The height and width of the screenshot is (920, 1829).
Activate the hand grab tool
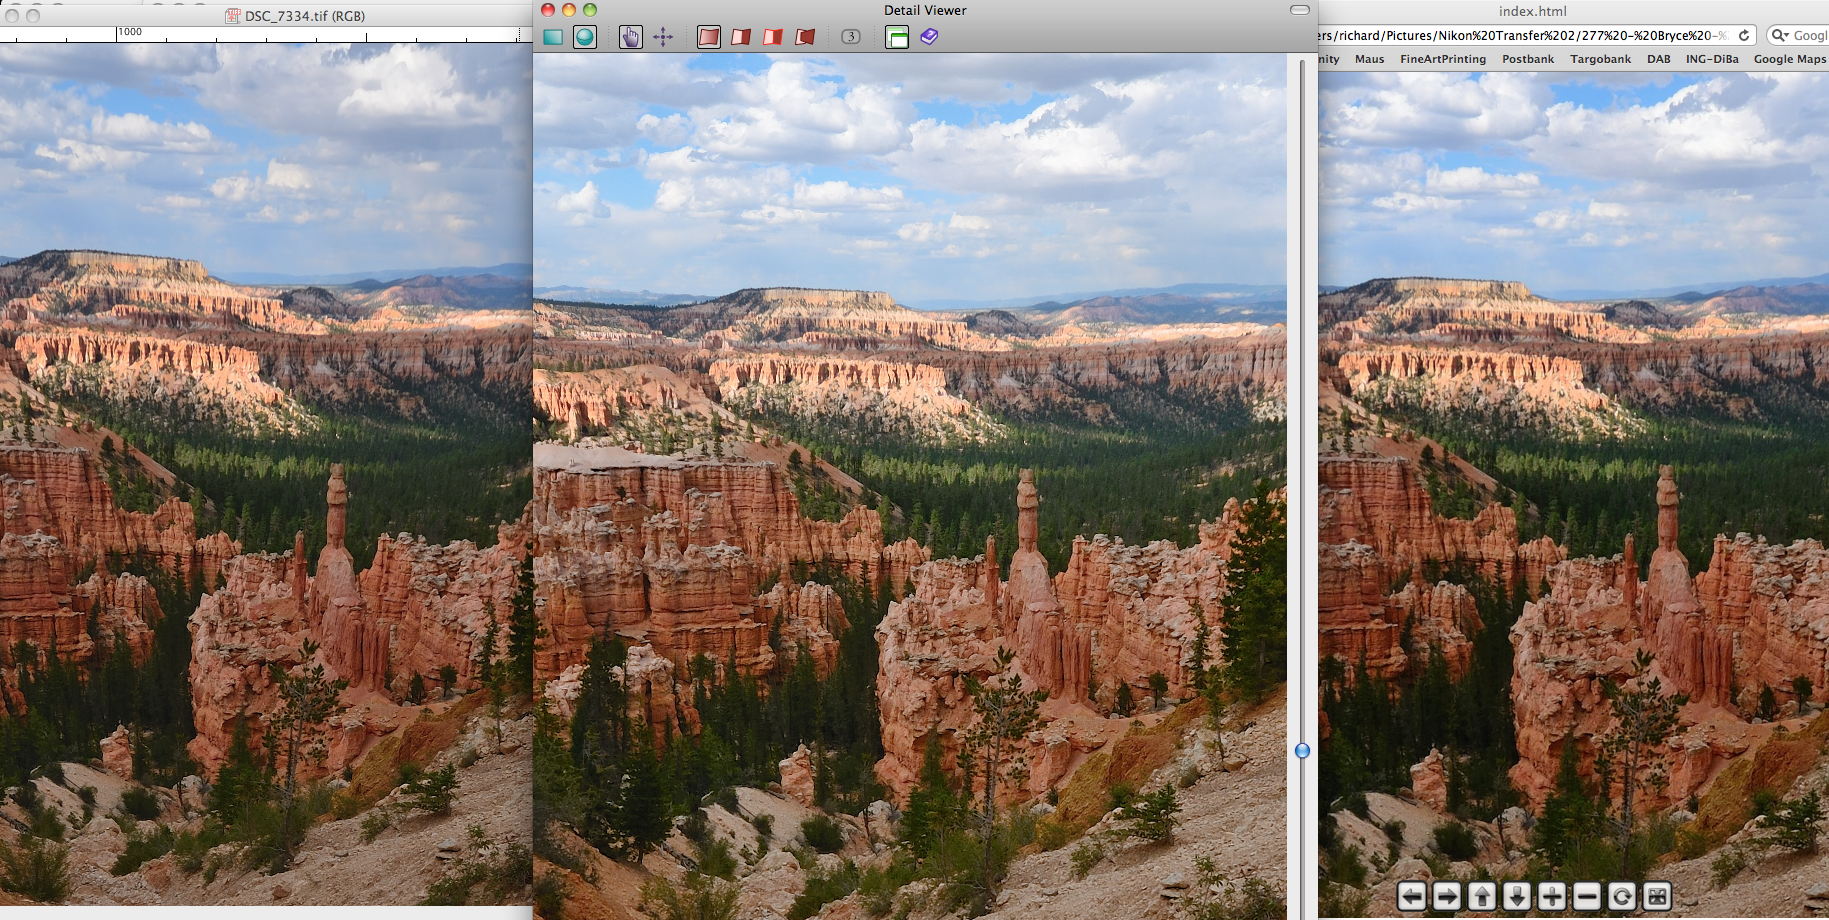tap(630, 38)
